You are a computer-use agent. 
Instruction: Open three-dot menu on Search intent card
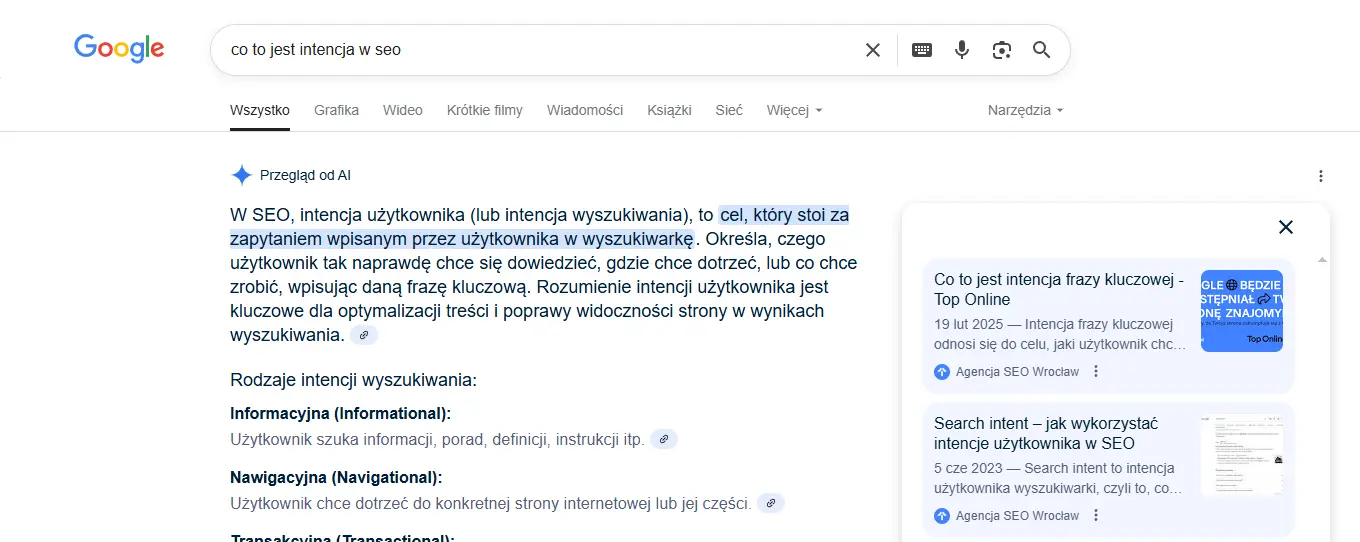coord(1096,516)
